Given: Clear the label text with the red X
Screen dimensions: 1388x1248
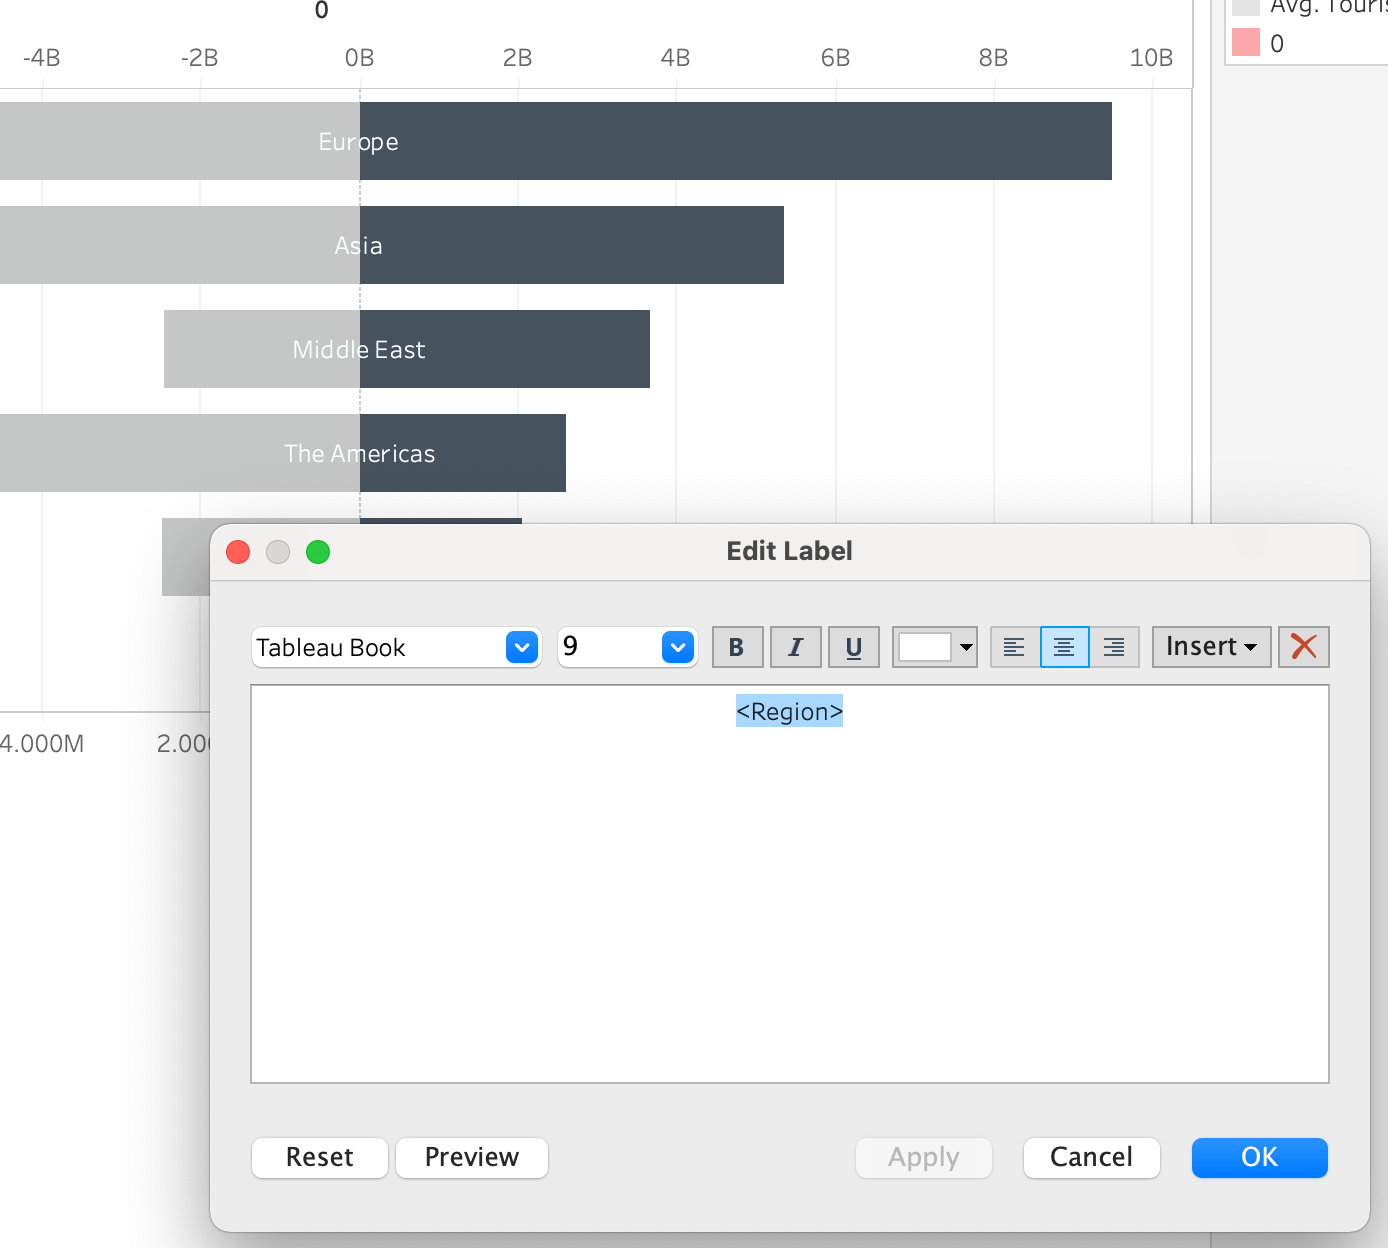Looking at the screenshot, I should [x=1303, y=647].
